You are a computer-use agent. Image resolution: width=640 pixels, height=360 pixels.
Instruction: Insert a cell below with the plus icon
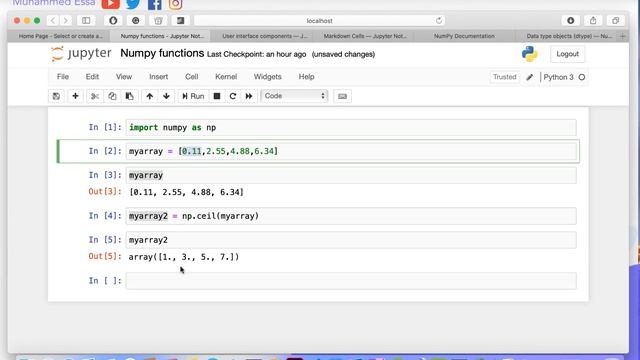coord(75,96)
